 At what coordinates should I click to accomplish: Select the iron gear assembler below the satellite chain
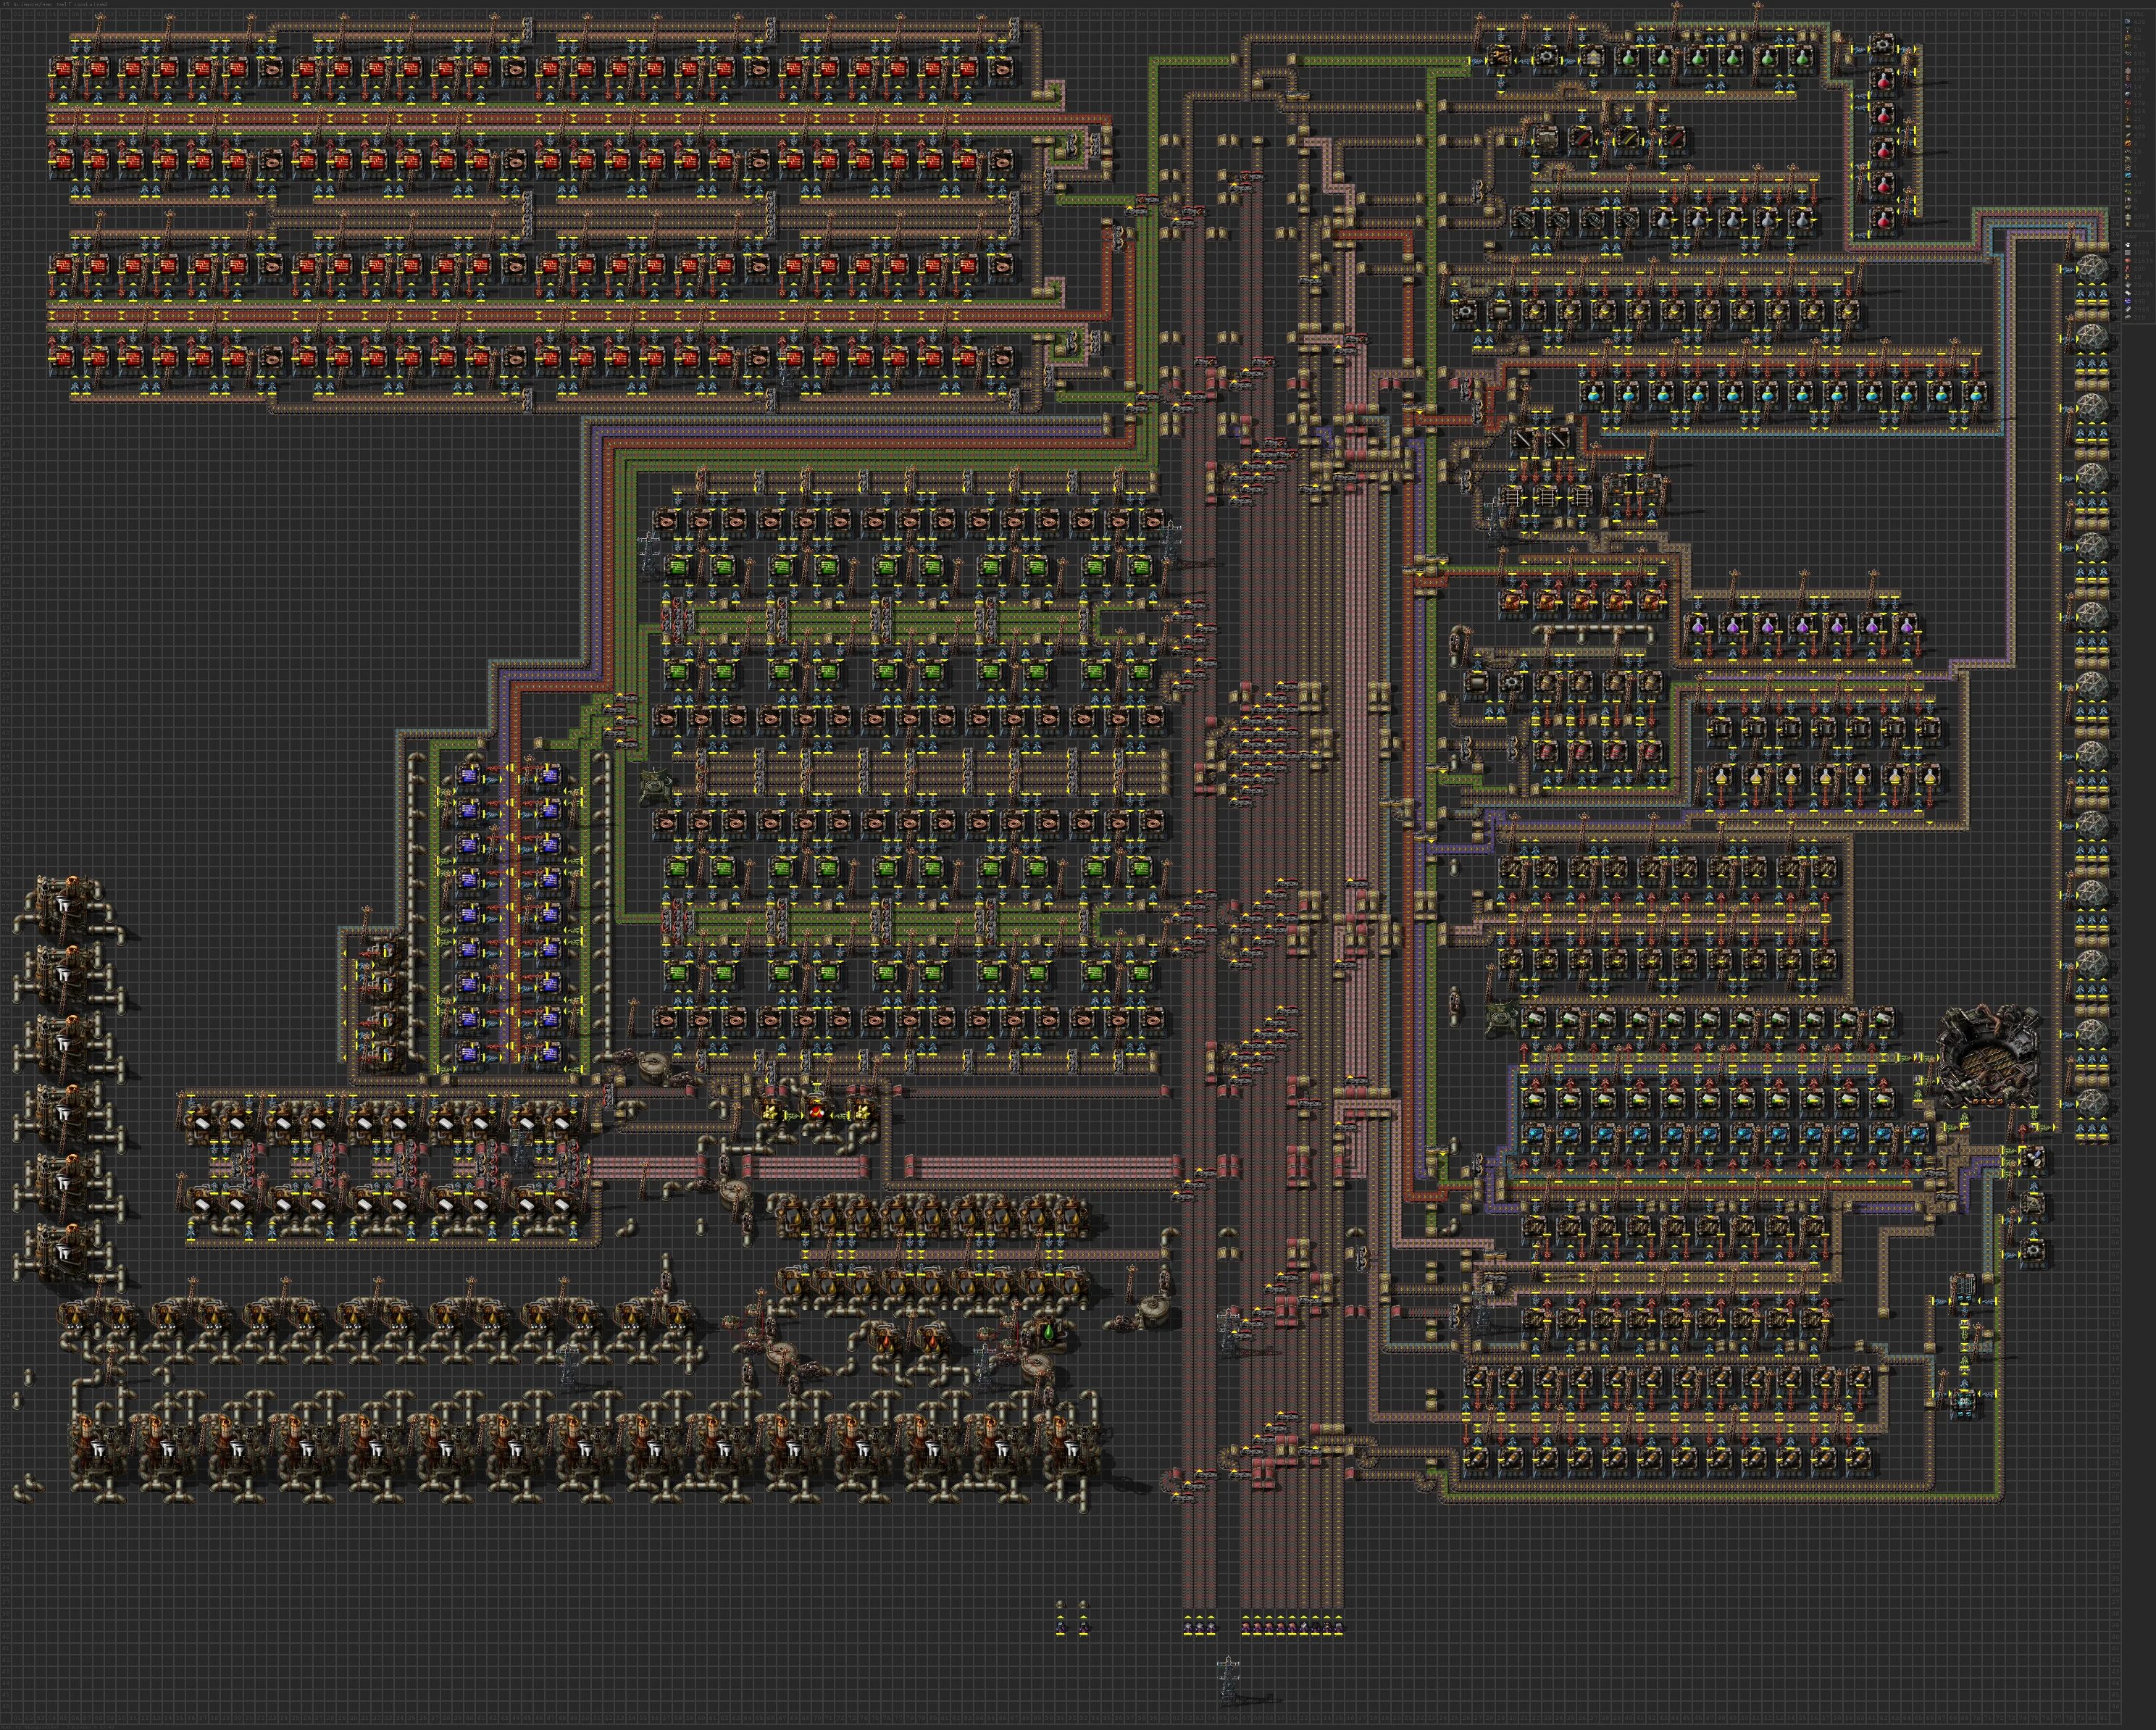pyautogui.click(x=2034, y=1254)
